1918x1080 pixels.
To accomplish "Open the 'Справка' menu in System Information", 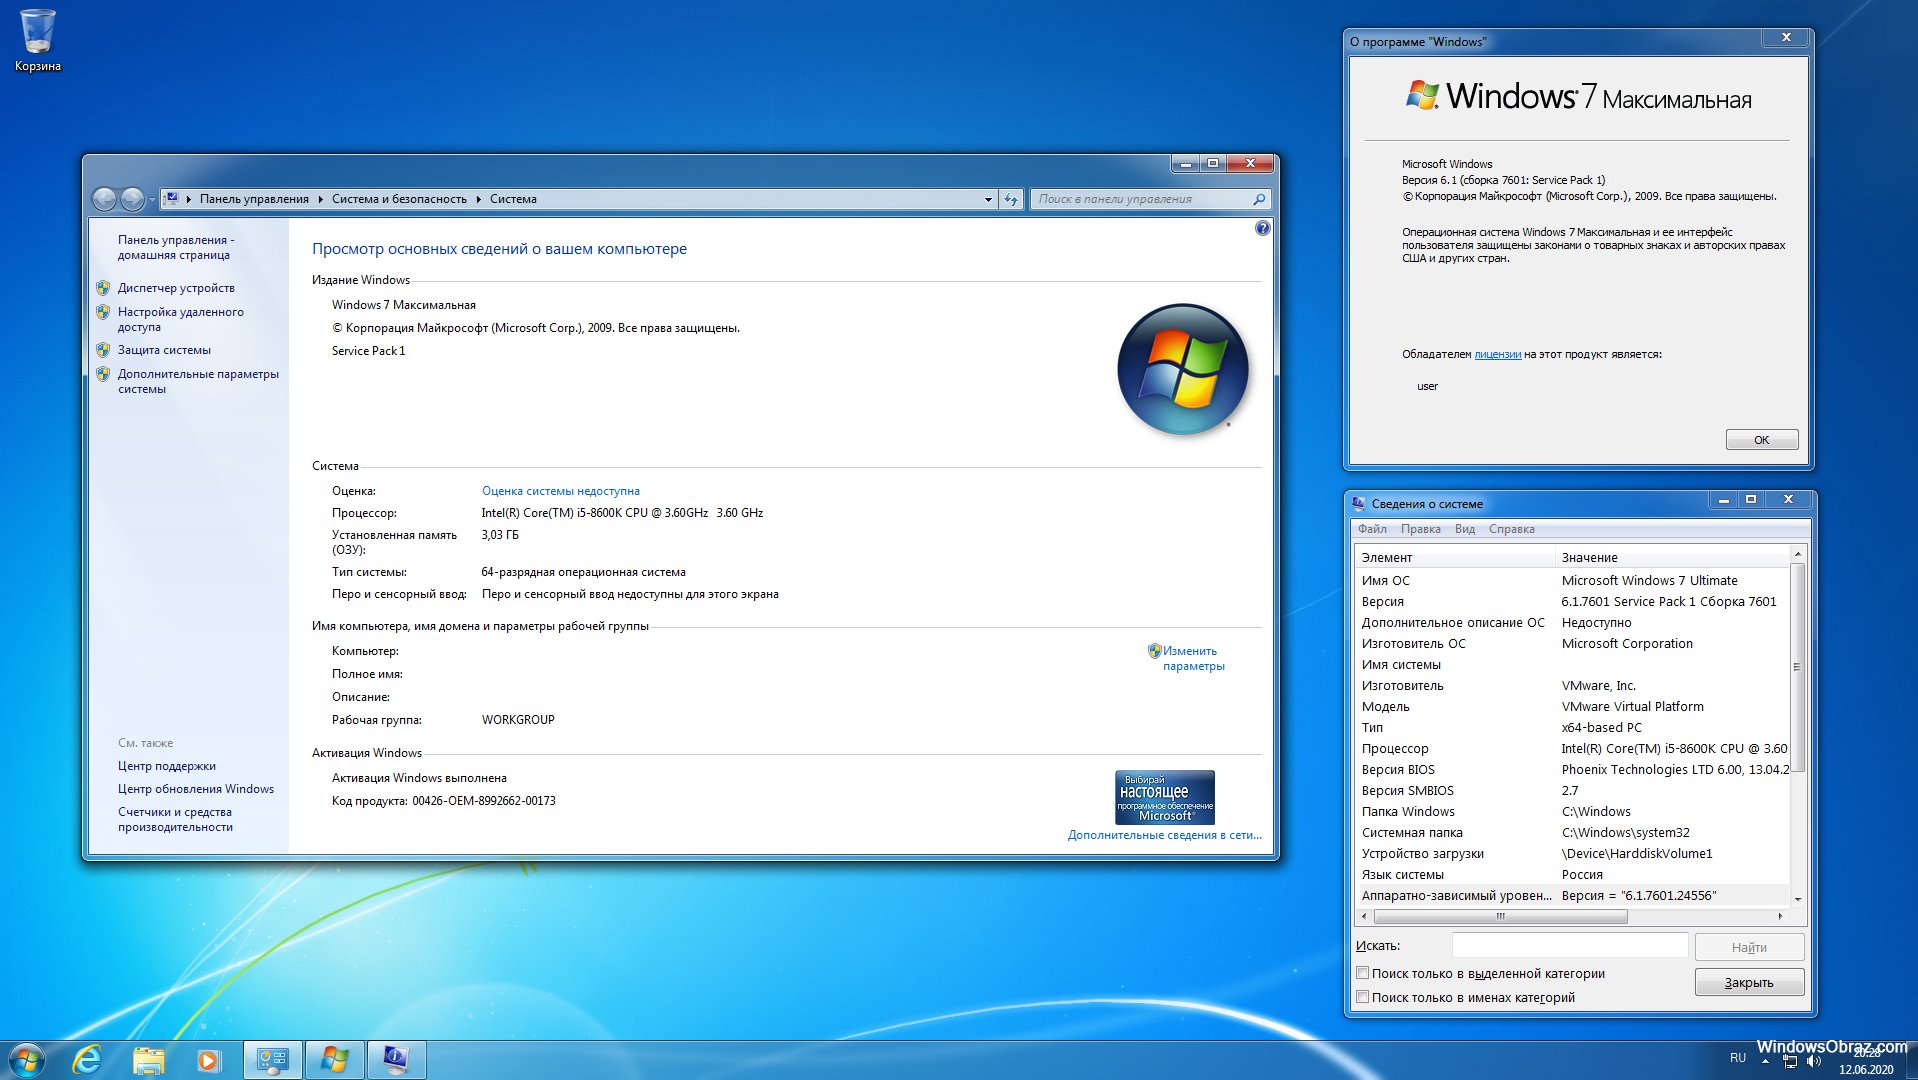I will 1511,529.
